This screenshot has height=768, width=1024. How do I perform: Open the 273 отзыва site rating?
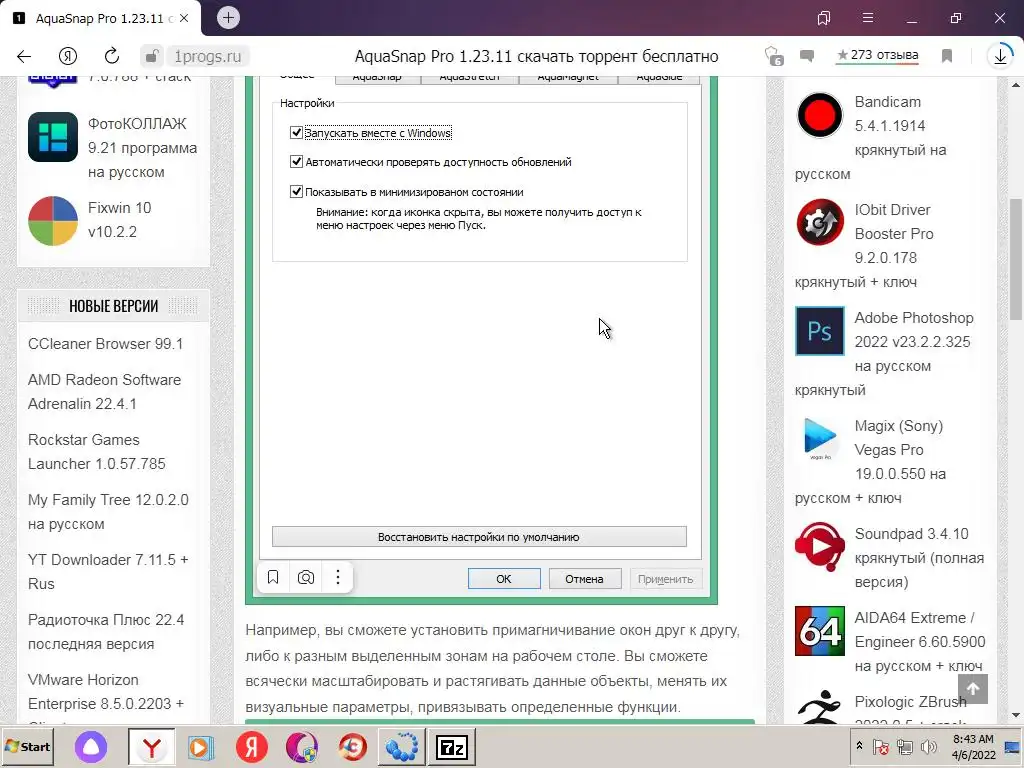[x=878, y=56]
